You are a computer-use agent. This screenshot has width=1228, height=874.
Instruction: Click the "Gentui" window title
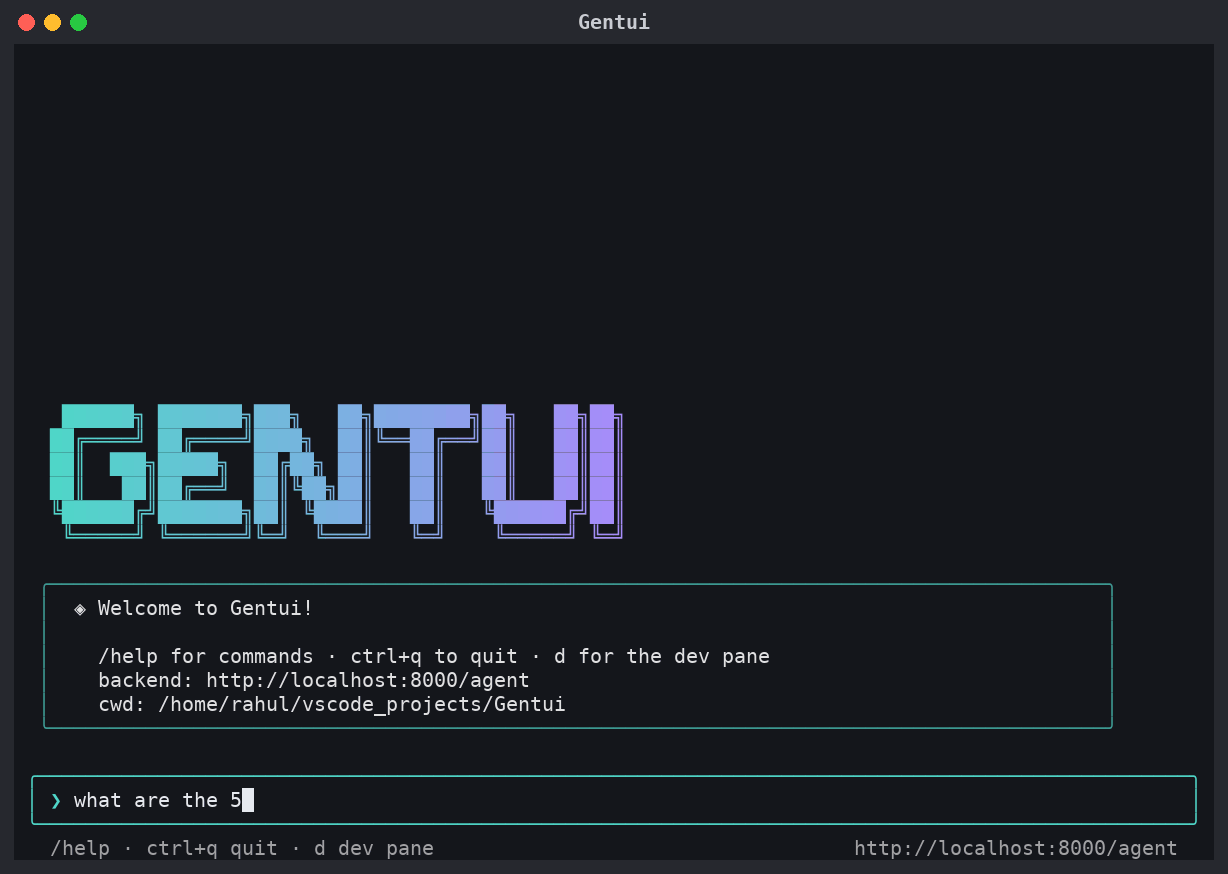click(x=614, y=22)
